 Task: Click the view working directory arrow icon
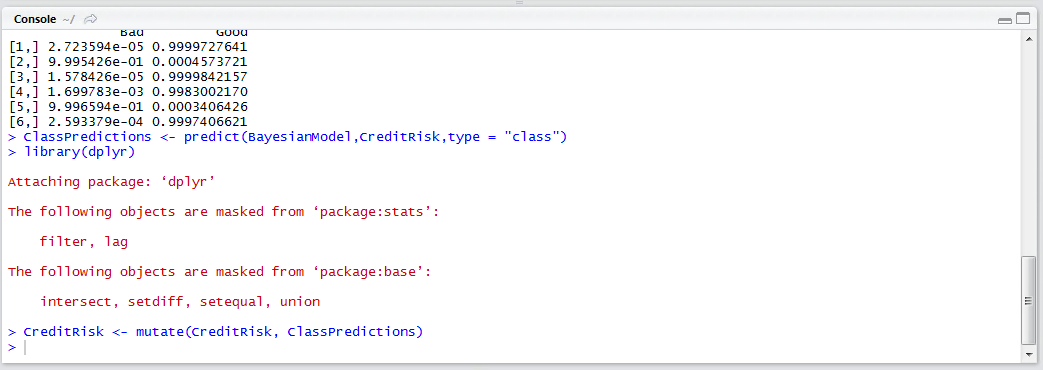coord(90,20)
